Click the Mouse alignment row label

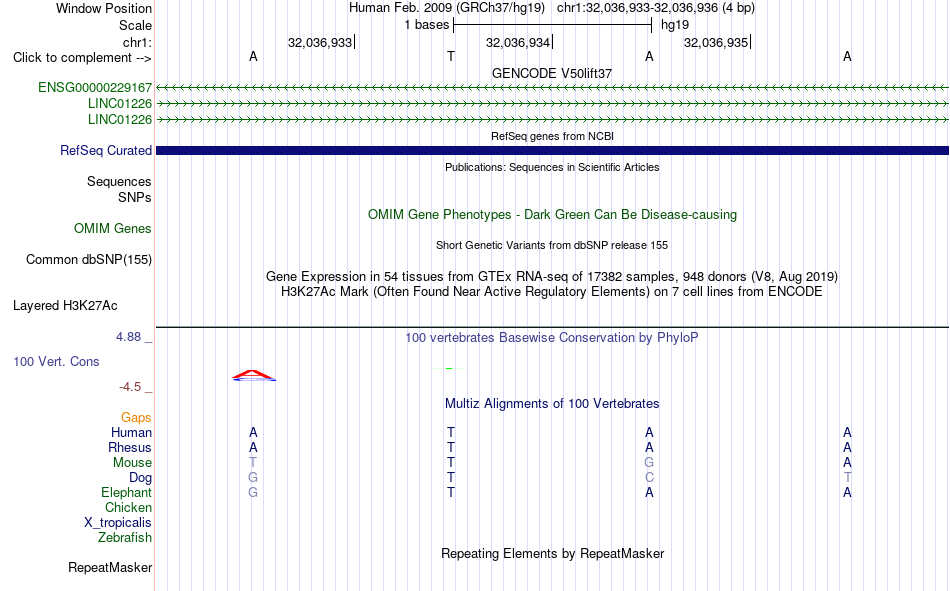click(x=132, y=462)
